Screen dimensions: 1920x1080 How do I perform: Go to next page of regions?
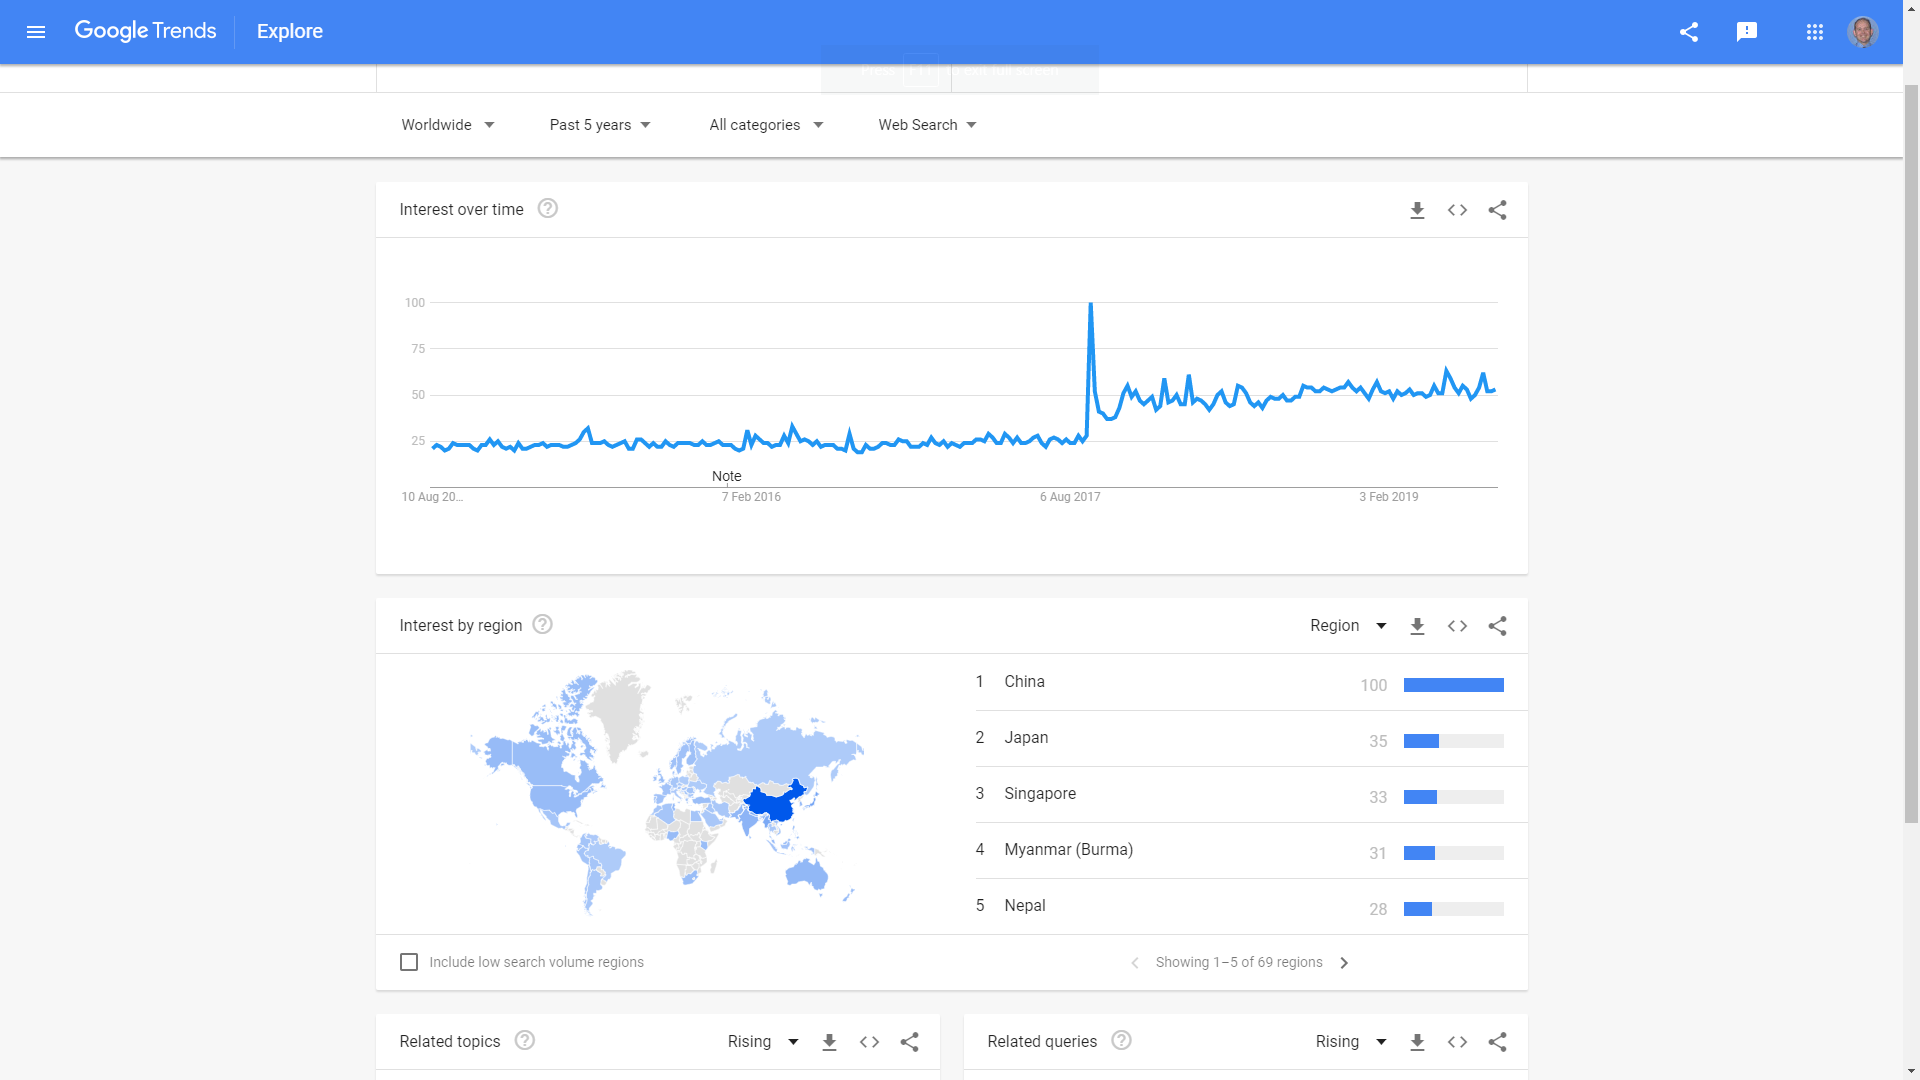1344,963
